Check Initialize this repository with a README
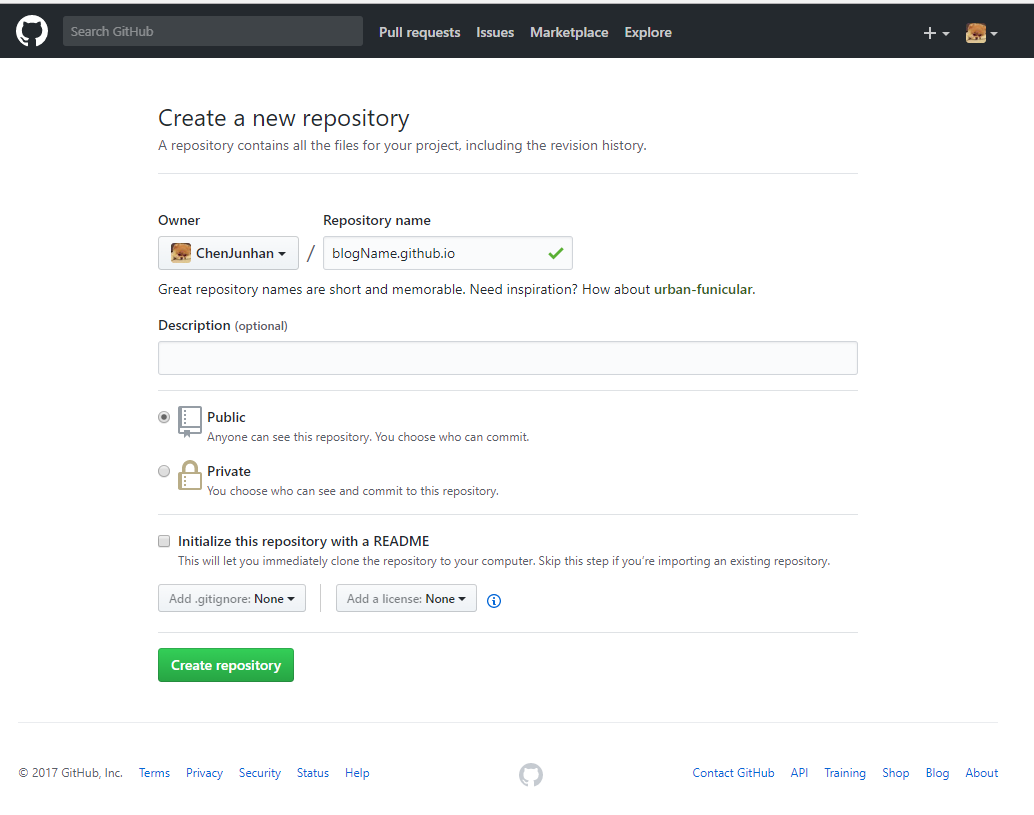 164,541
